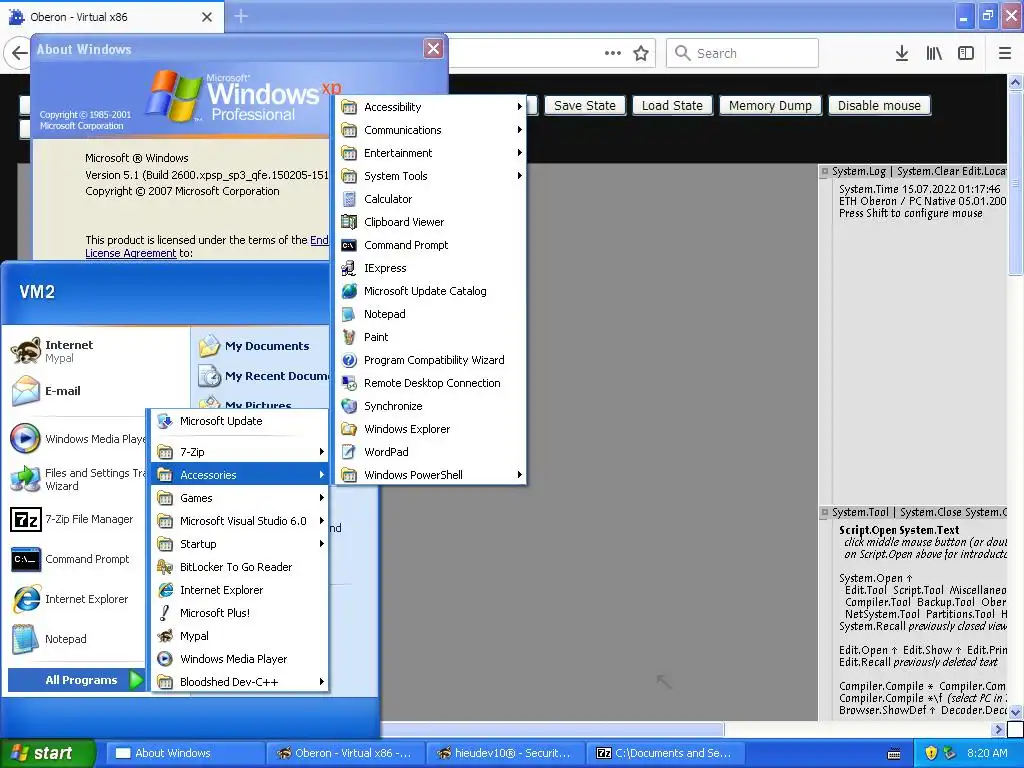Click Disable mouse button
Screen dimensions: 1024x768
(879, 106)
